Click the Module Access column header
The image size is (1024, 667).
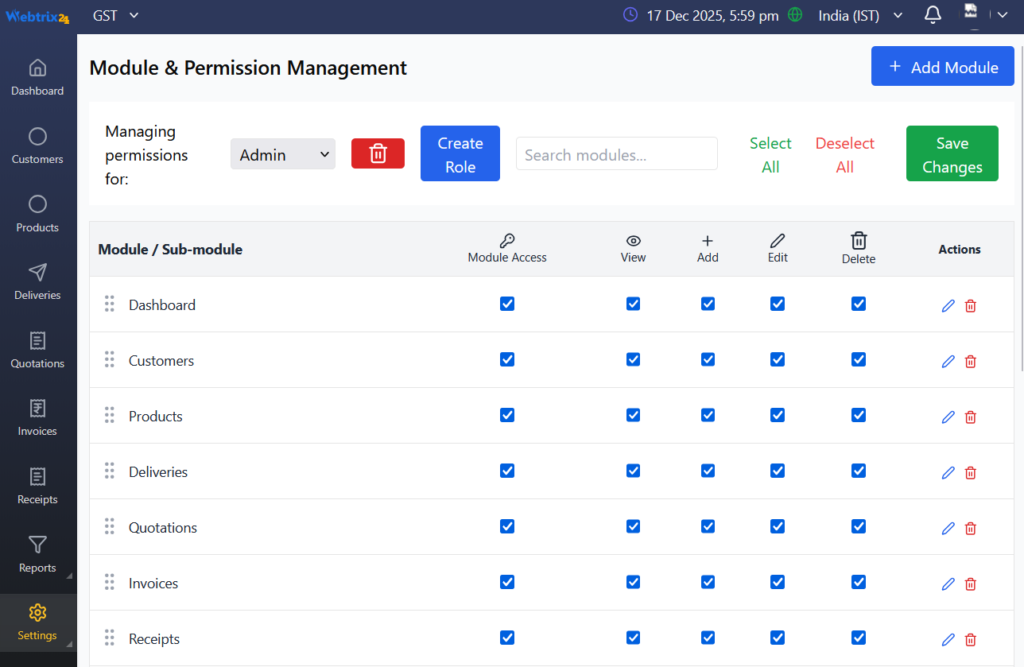tap(507, 249)
